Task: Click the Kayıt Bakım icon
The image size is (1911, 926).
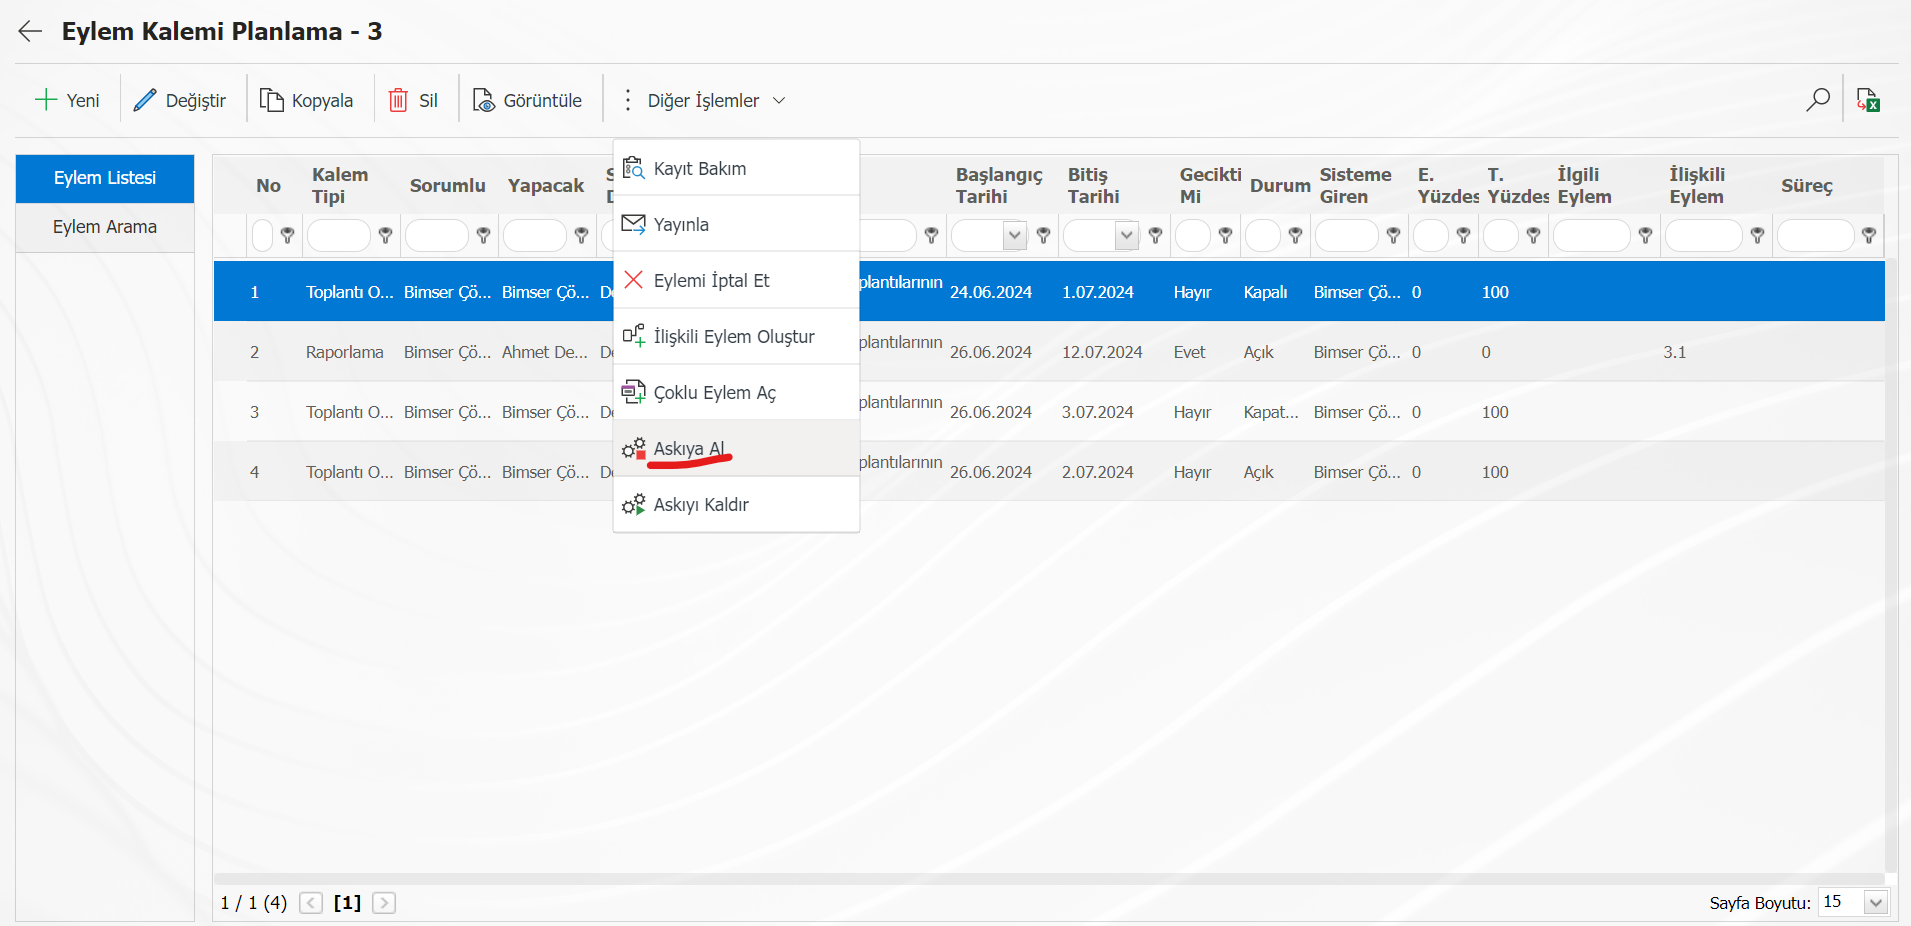Action: tap(633, 168)
